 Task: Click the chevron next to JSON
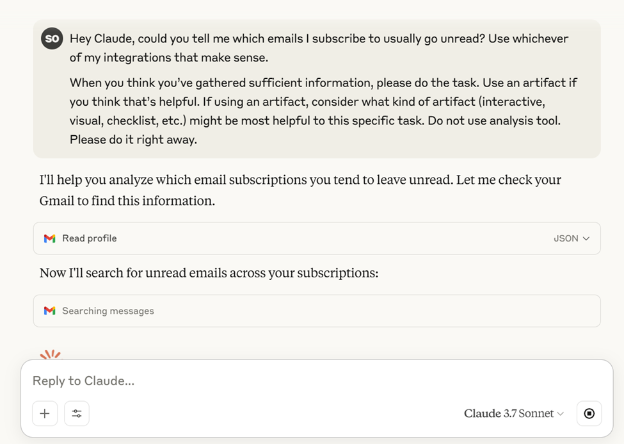click(586, 238)
